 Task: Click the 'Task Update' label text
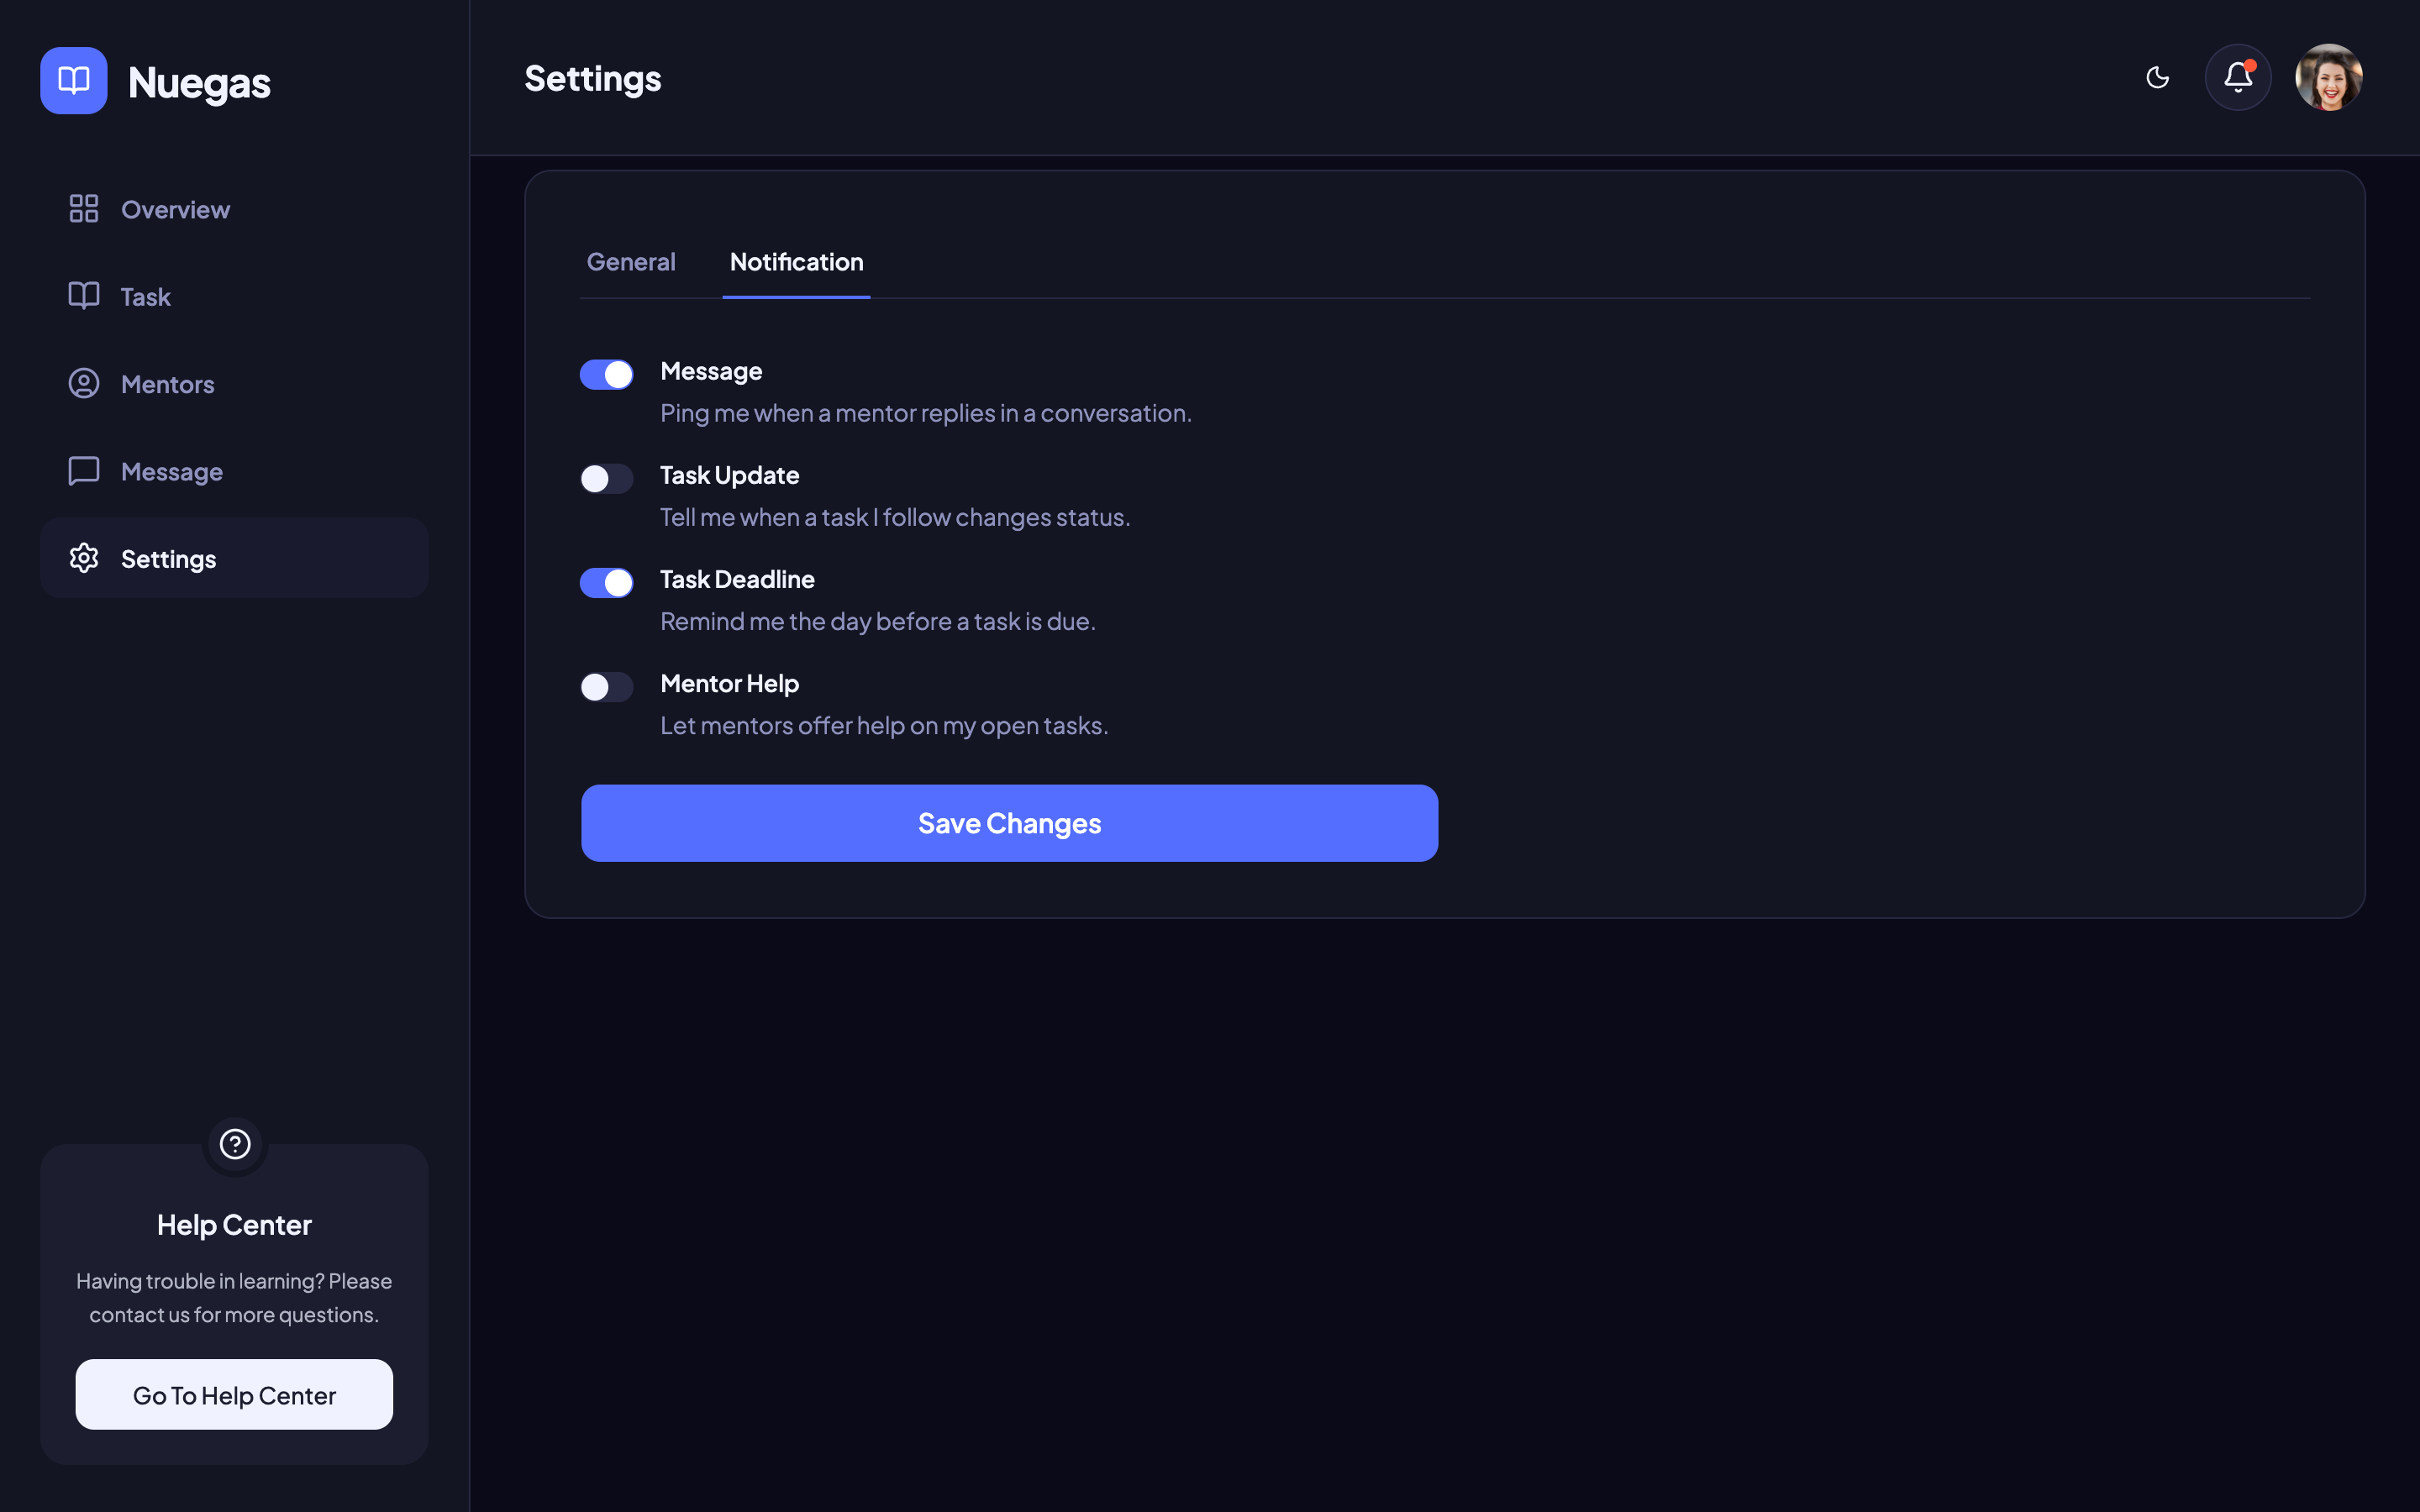729,475
